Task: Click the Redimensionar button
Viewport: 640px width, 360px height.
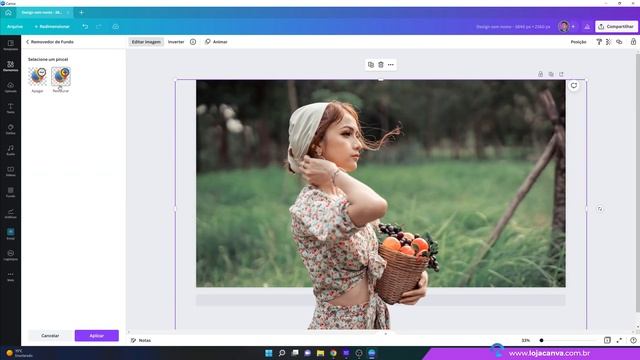Action: click(x=52, y=27)
